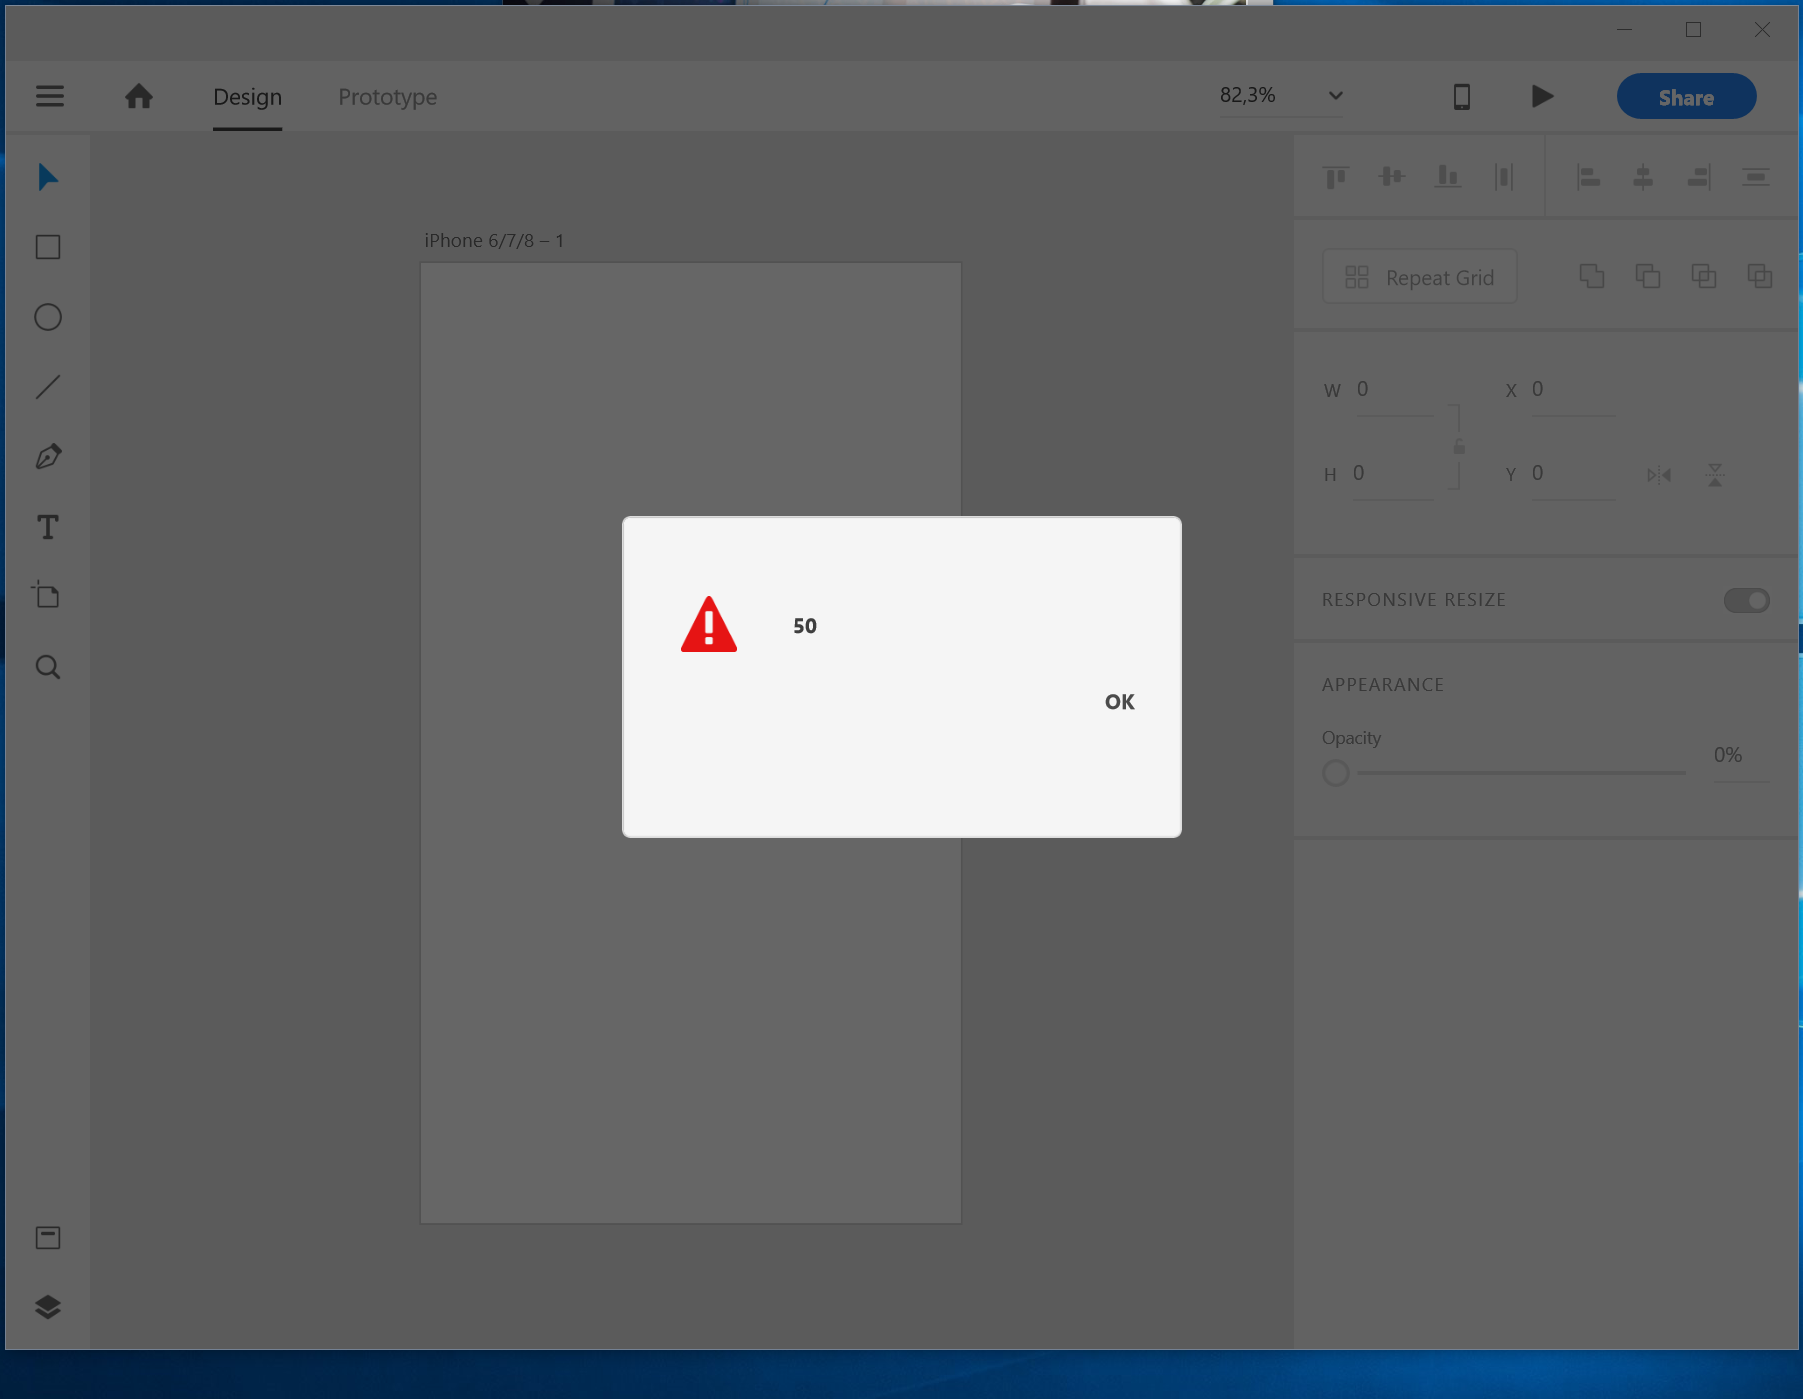Start prototype preview with the play icon
Image resolution: width=1803 pixels, height=1399 pixels.
pyautogui.click(x=1542, y=96)
